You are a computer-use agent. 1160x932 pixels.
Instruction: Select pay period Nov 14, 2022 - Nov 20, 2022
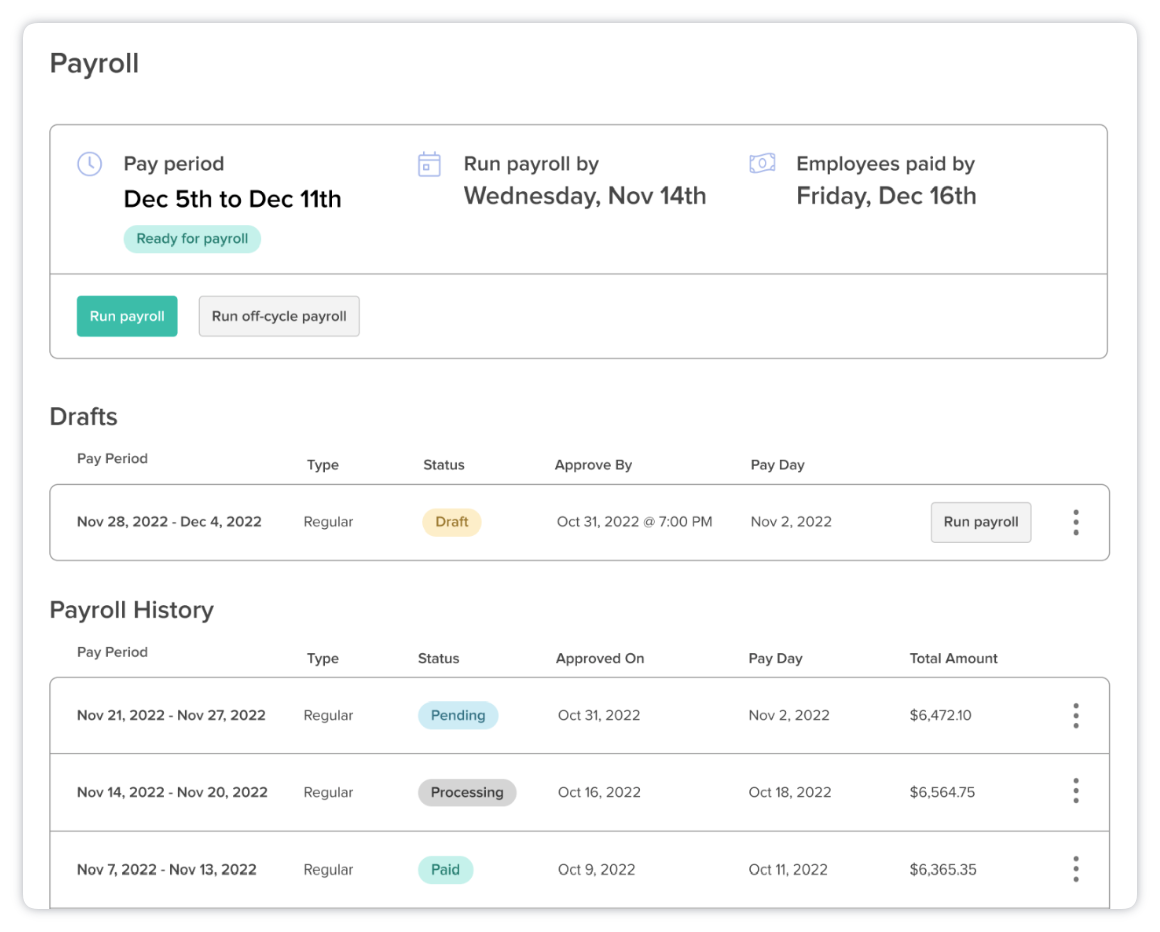[172, 792]
